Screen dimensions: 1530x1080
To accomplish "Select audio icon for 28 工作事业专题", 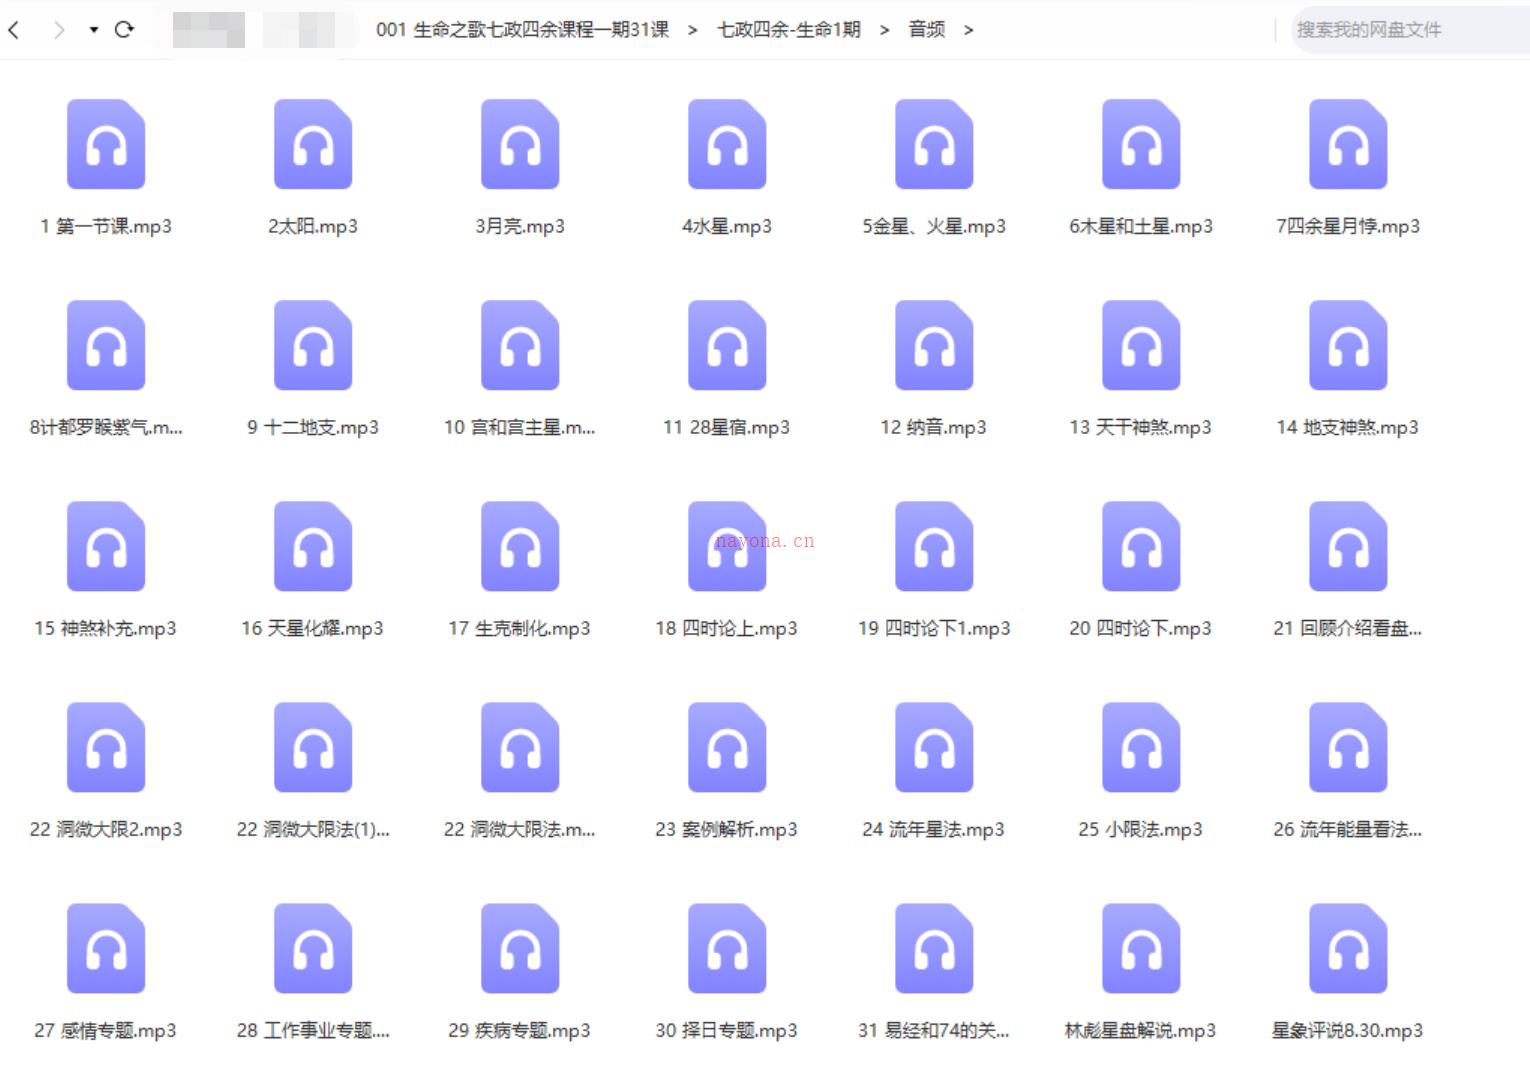I will pos(313,948).
